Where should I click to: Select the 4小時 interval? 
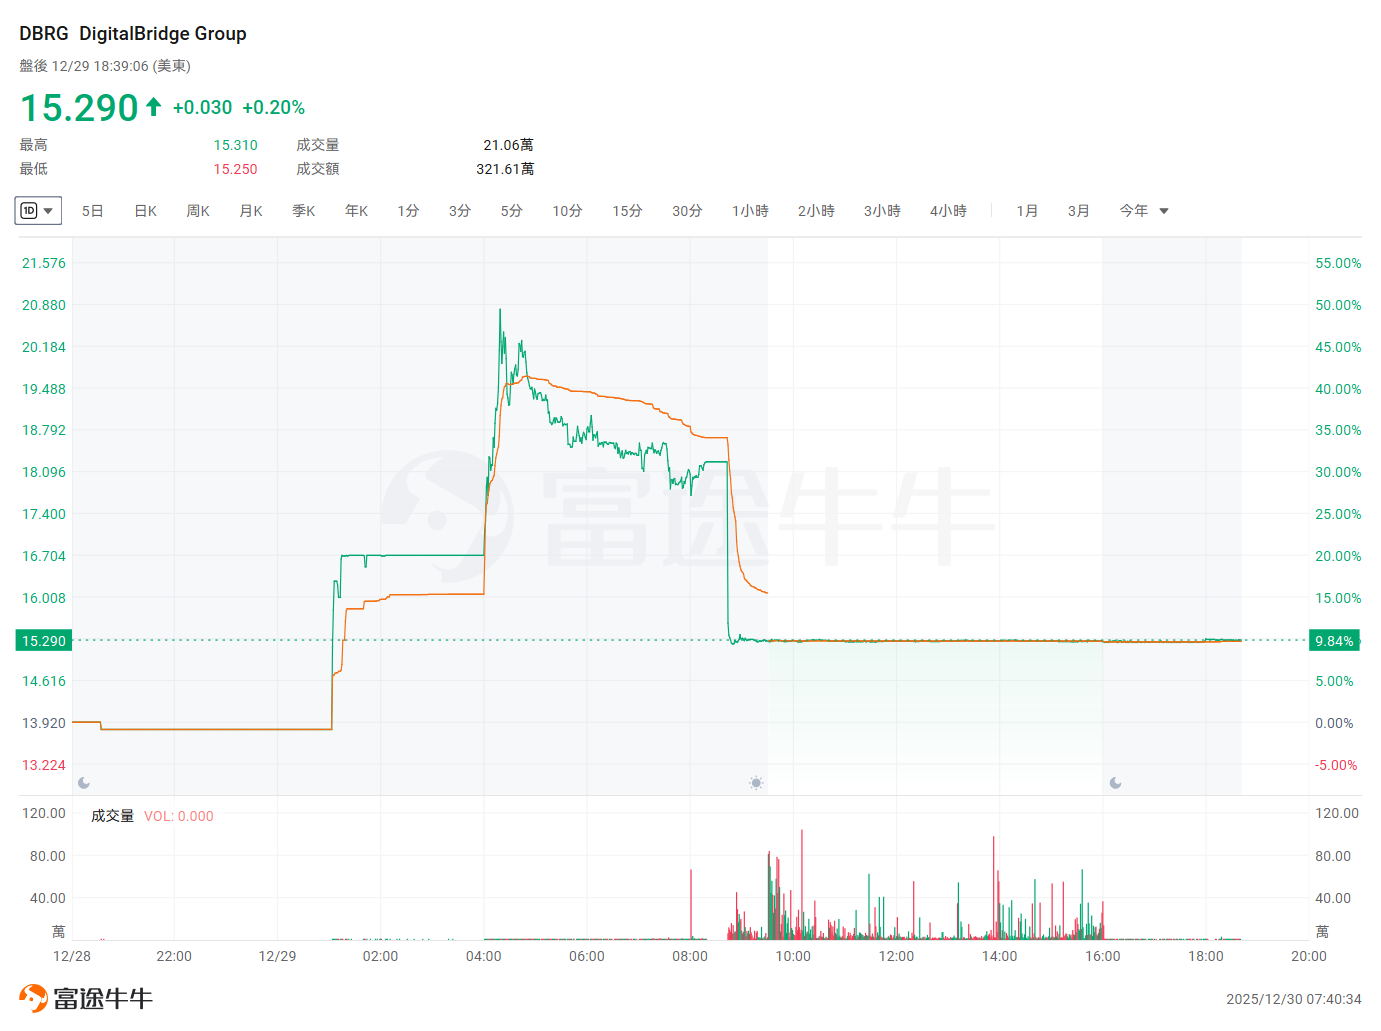[948, 211]
